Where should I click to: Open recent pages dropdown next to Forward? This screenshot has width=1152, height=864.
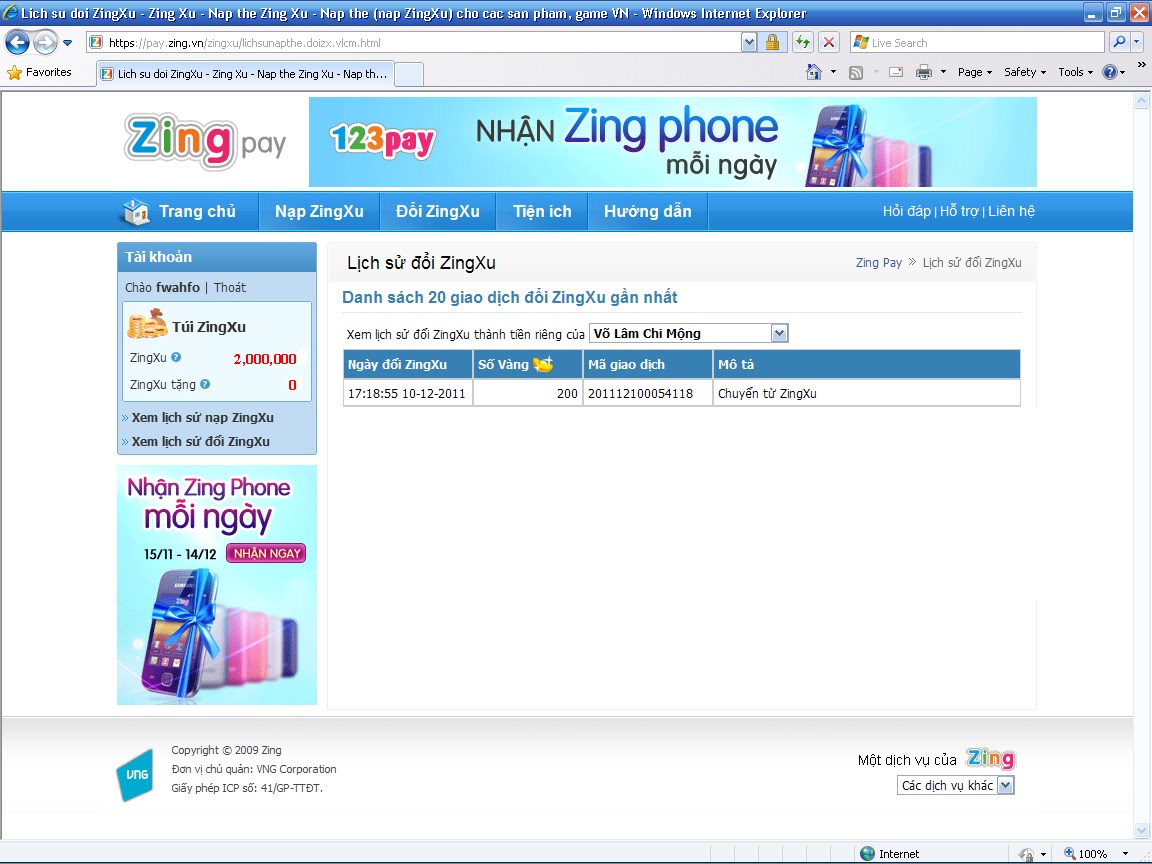coord(68,43)
